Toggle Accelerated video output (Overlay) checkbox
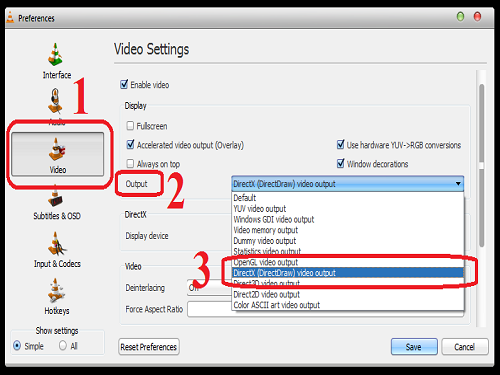The height and width of the screenshot is (375, 500). (x=130, y=145)
